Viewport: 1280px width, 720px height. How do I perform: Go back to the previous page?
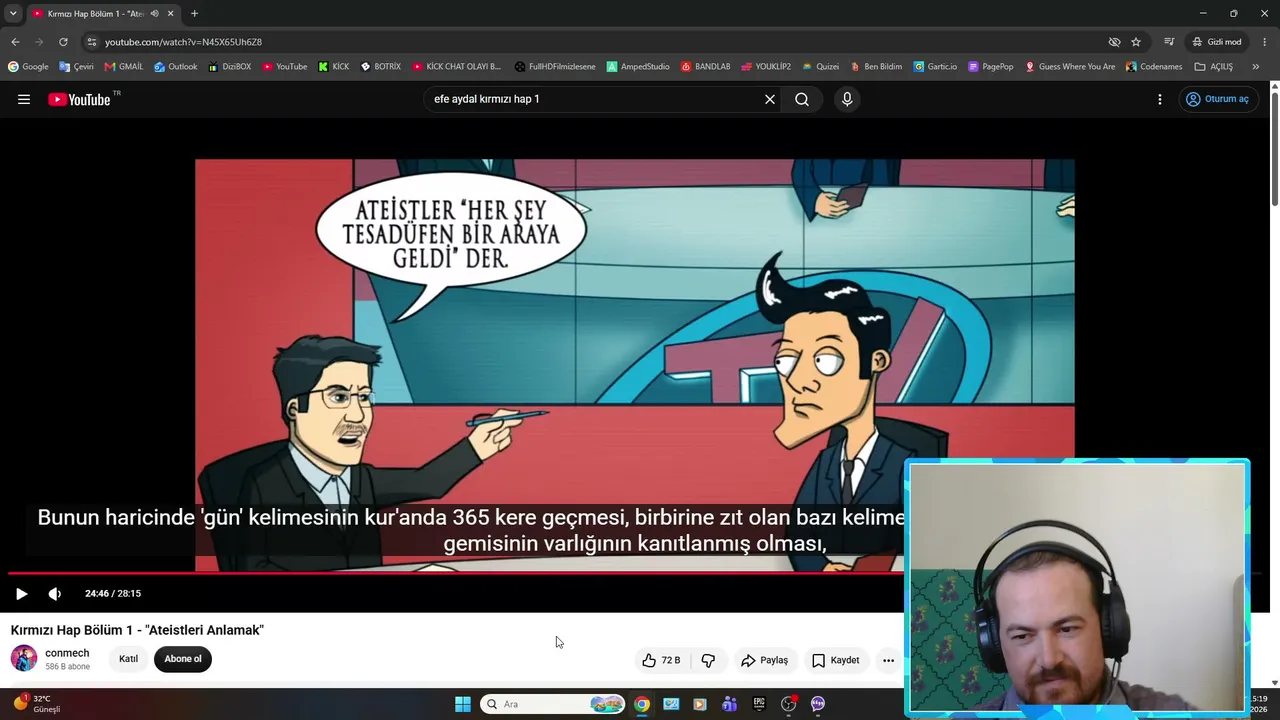click(15, 42)
